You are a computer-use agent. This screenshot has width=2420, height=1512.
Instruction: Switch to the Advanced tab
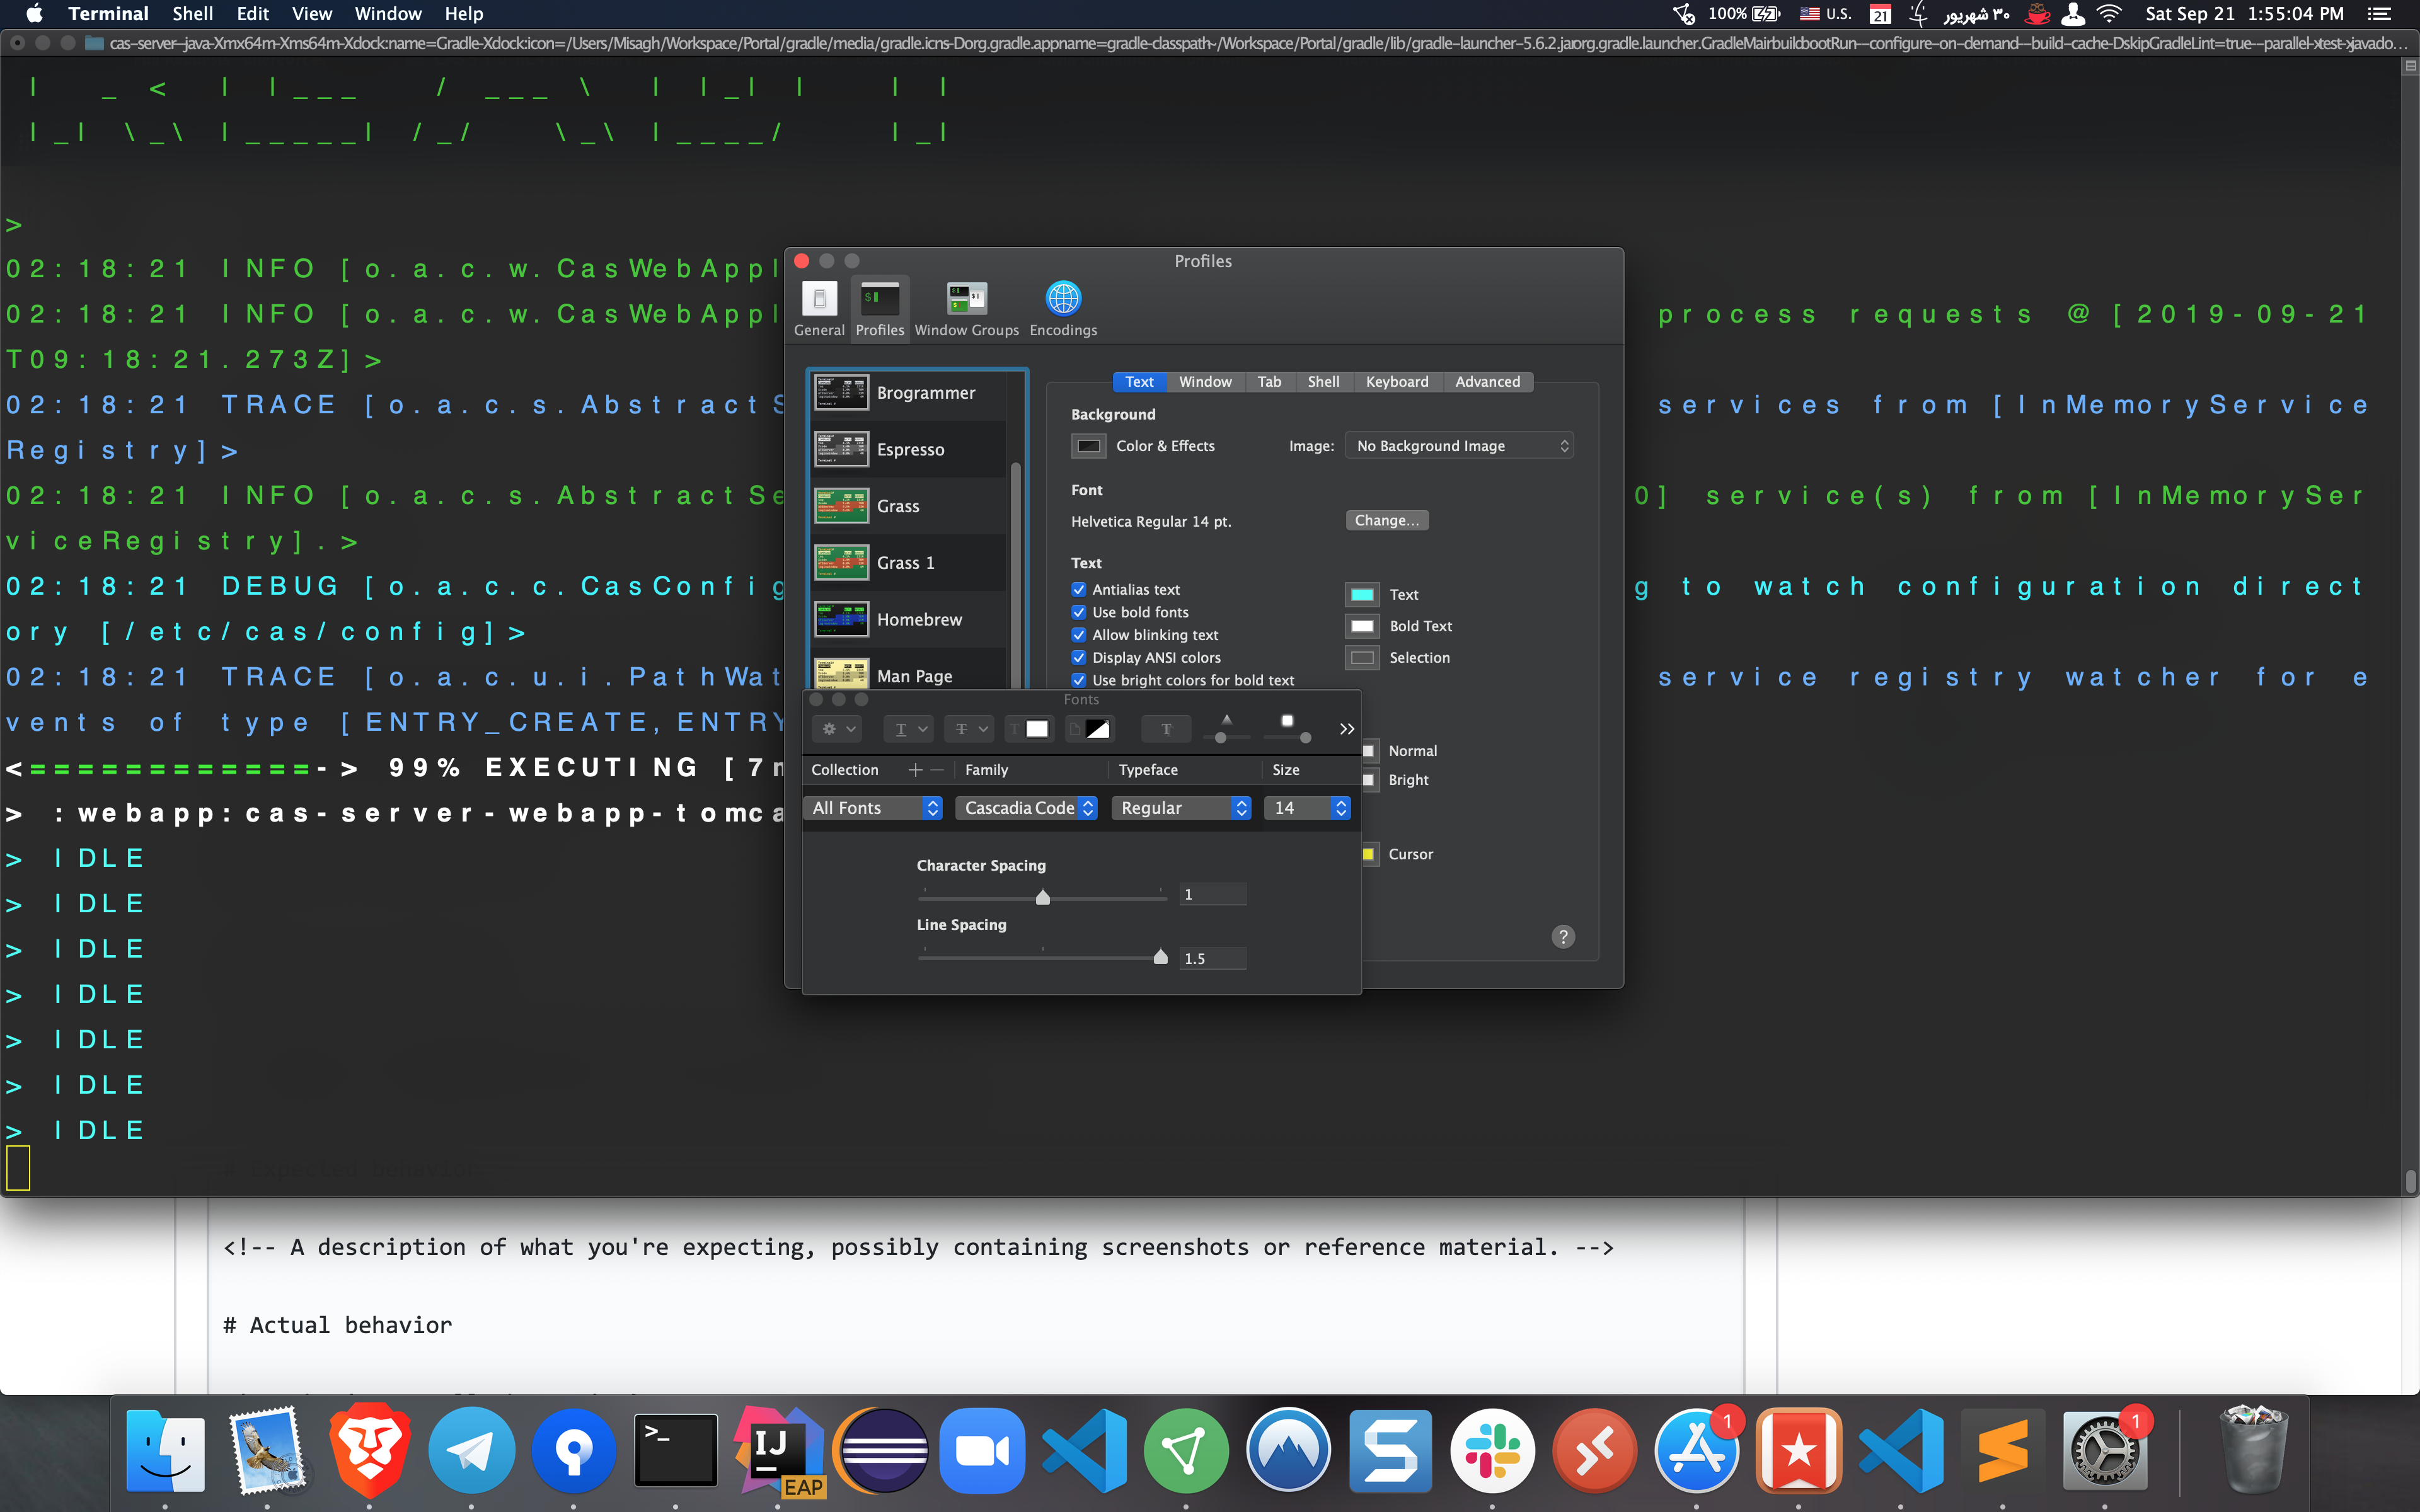click(x=1487, y=382)
